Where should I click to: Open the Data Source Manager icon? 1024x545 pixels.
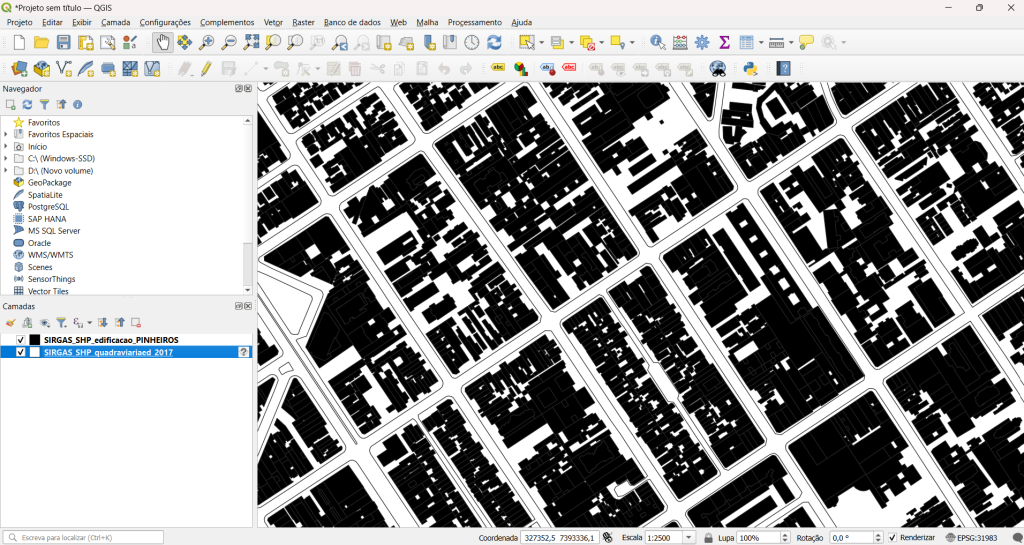coord(20,68)
